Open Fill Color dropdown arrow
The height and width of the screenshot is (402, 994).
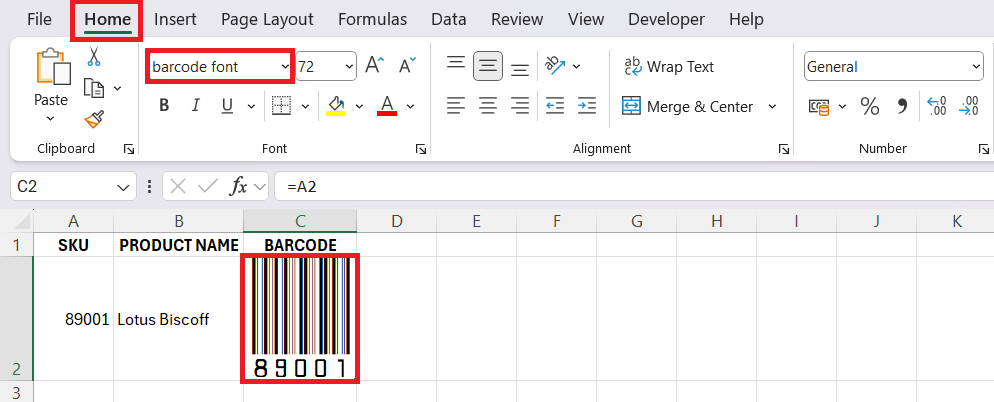(359, 107)
